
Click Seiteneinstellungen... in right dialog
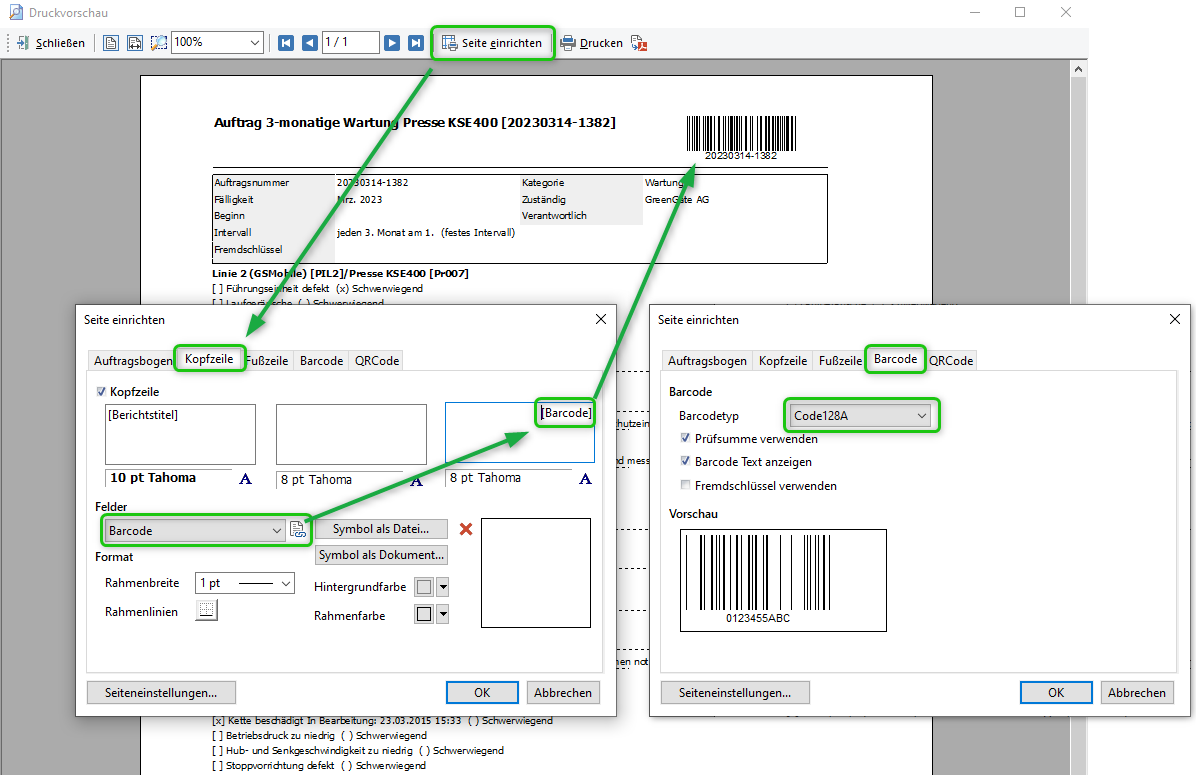coord(735,693)
